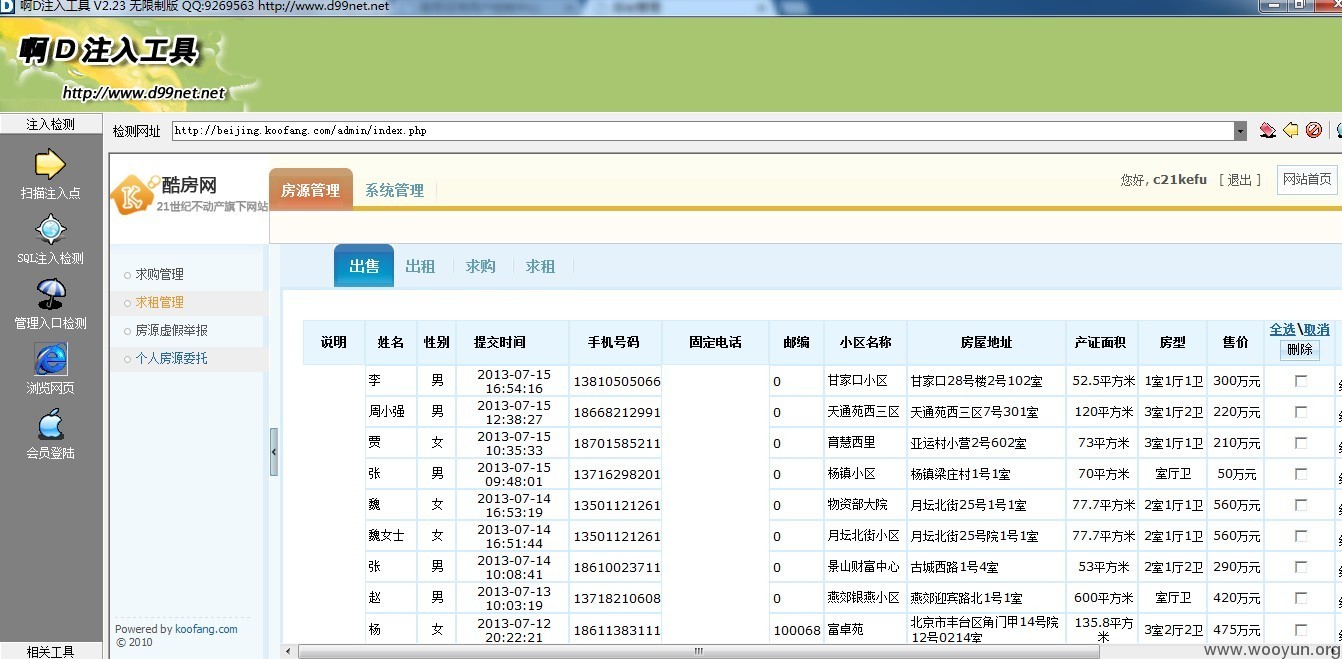Click the yellow back arrow icon
Image resolution: width=1342 pixels, height=659 pixels.
[x=1291, y=130]
